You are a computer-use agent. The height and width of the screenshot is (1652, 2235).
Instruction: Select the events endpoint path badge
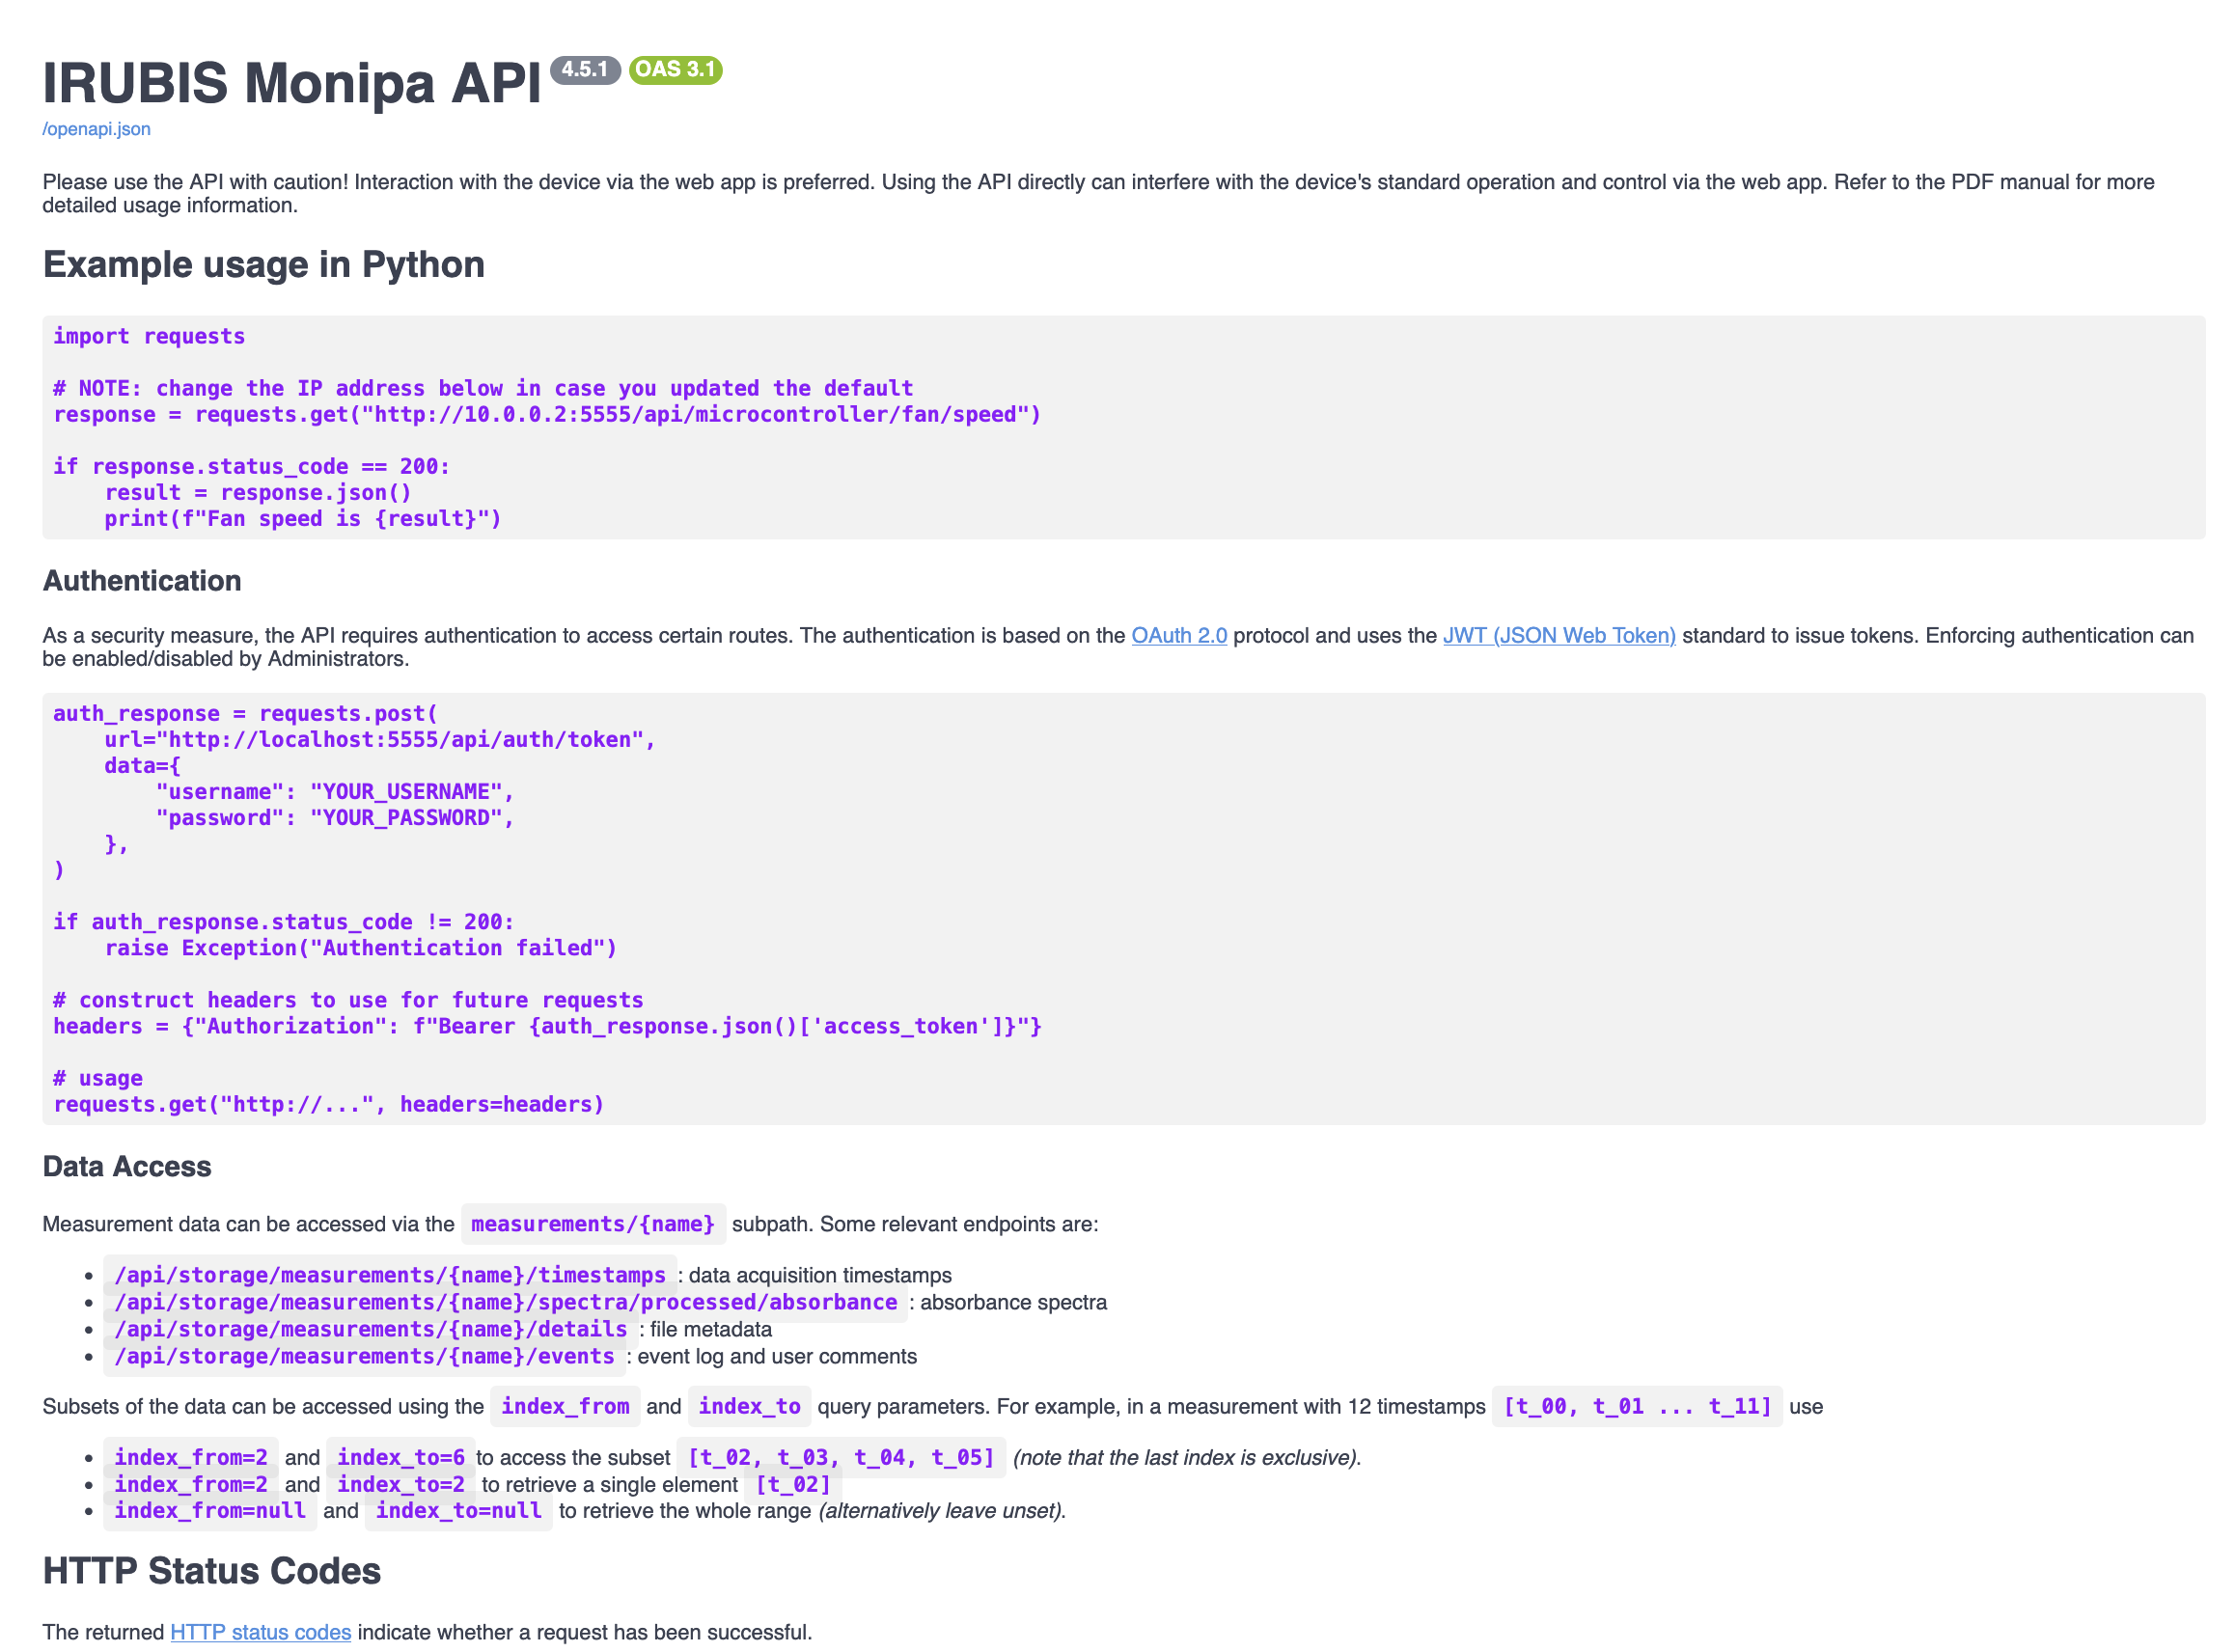(363, 1356)
